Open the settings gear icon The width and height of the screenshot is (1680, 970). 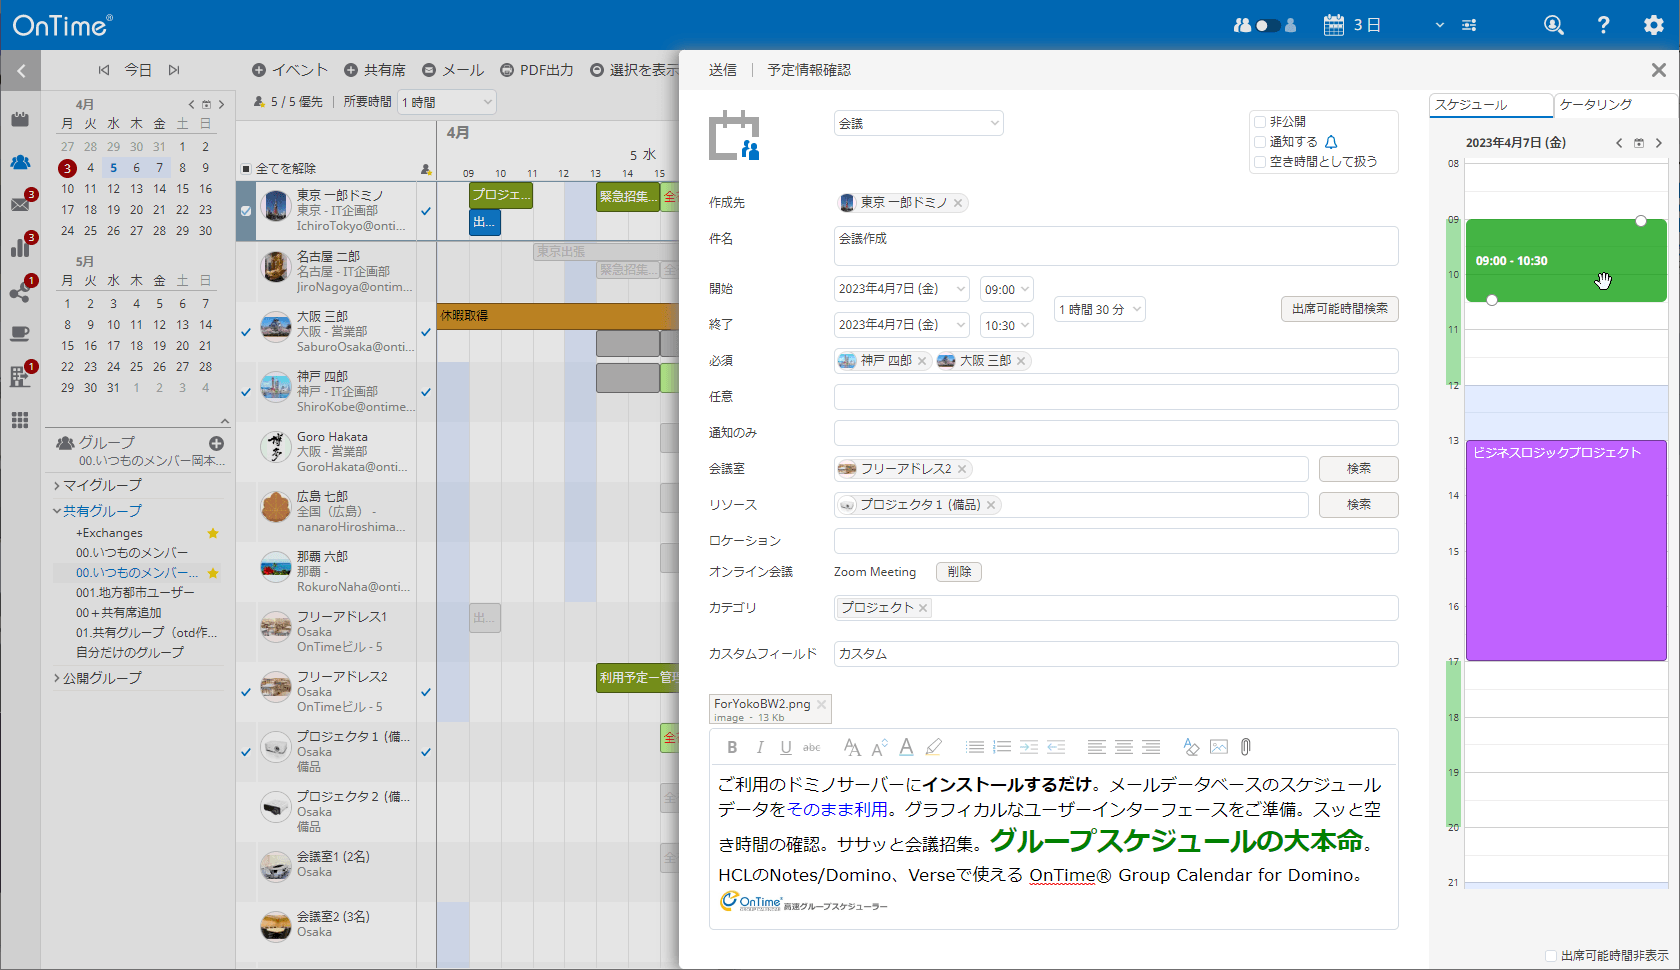coord(1653,25)
